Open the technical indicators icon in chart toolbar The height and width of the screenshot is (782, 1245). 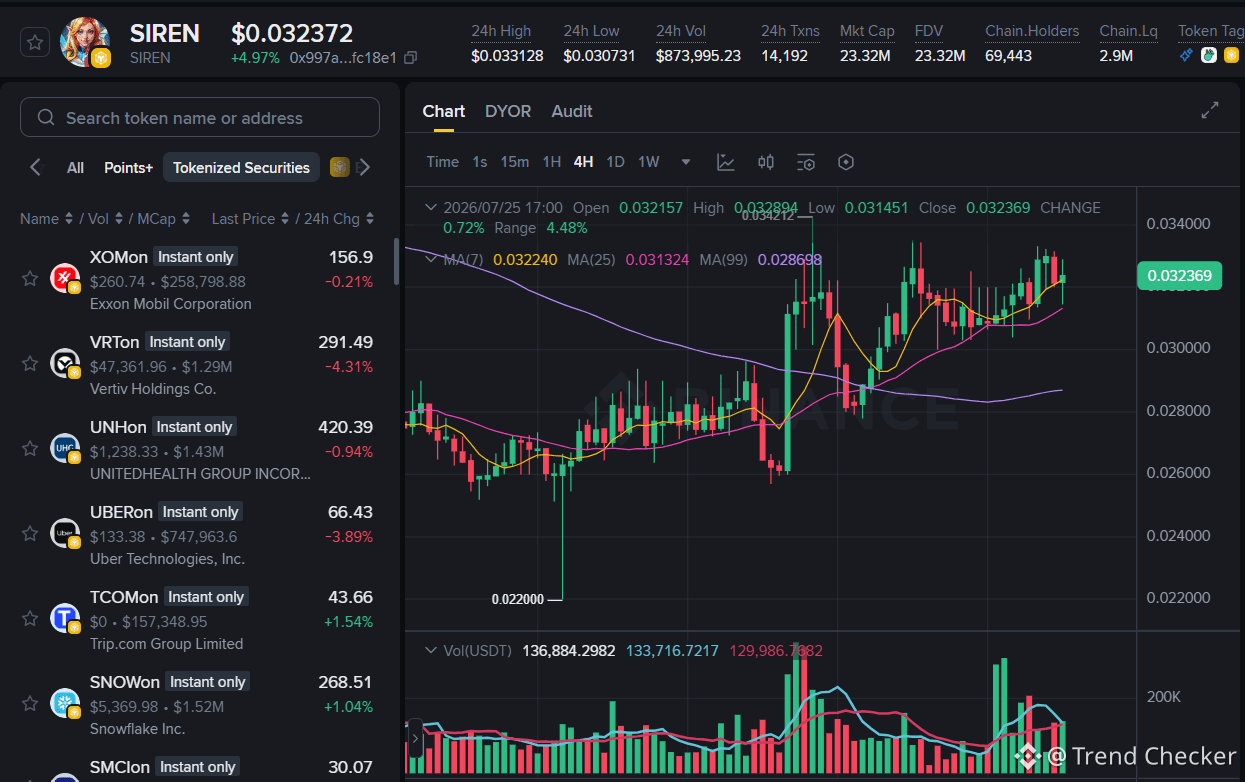coord(726,162)
